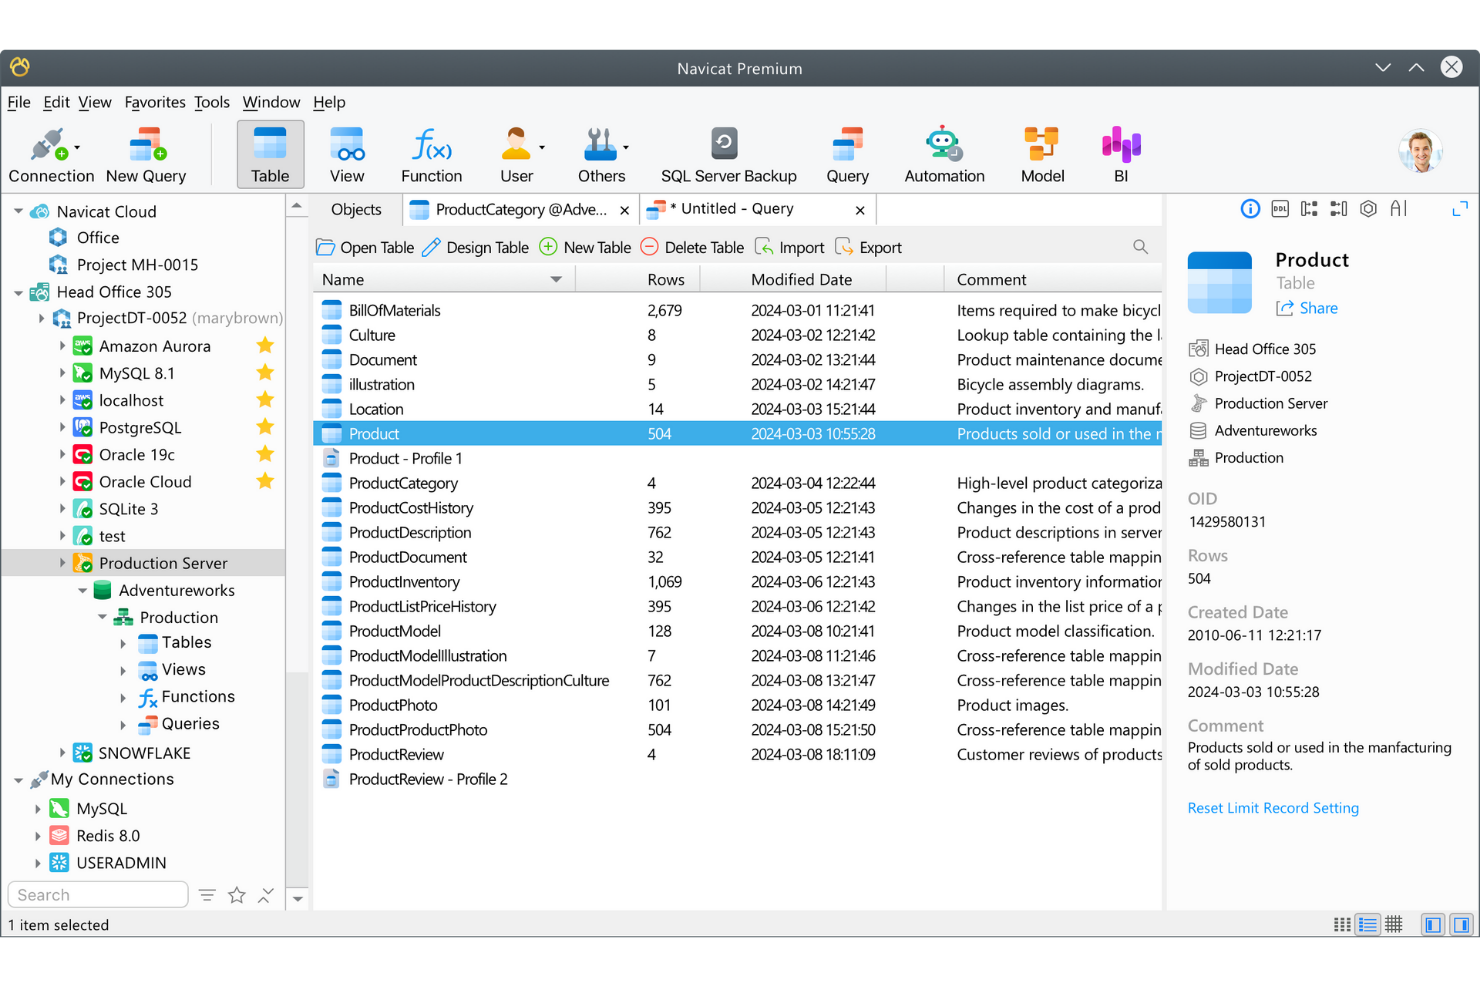Expand the Others toolbar dropdown

625,145
